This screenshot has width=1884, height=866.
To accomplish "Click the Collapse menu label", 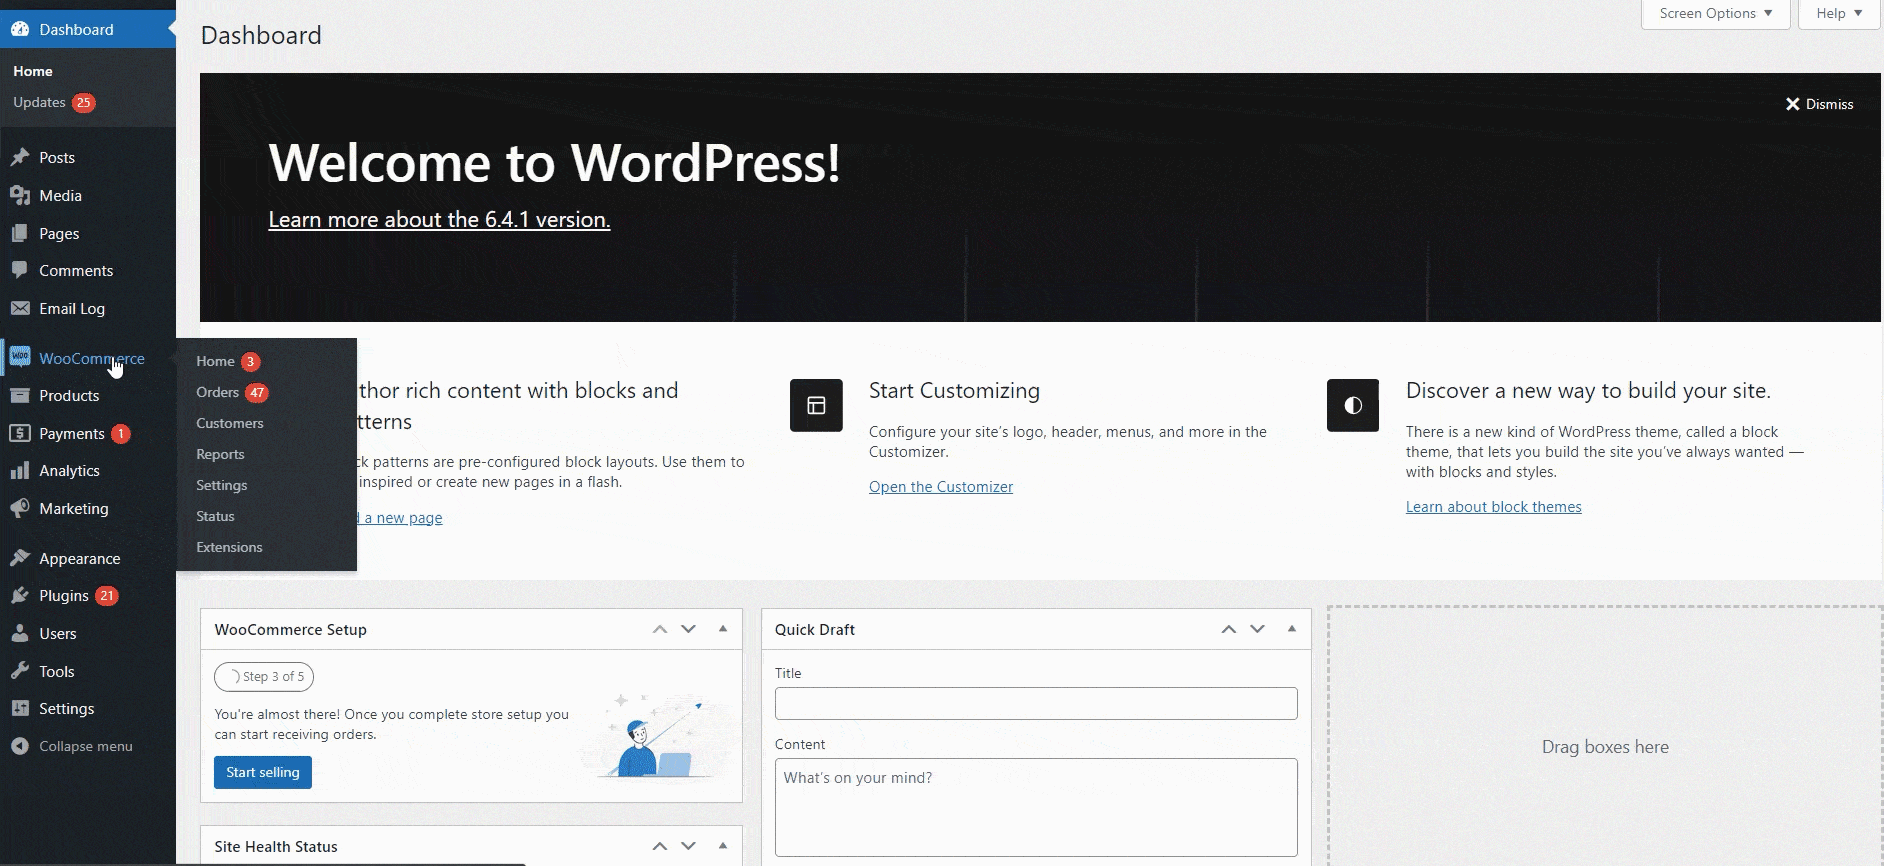I will coord(86,746).
